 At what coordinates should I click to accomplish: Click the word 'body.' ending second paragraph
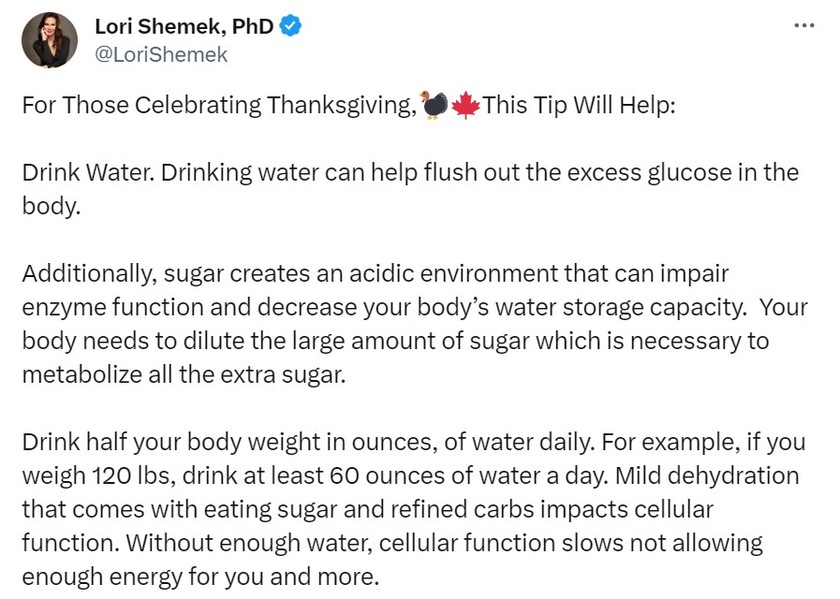click(51, 206)
